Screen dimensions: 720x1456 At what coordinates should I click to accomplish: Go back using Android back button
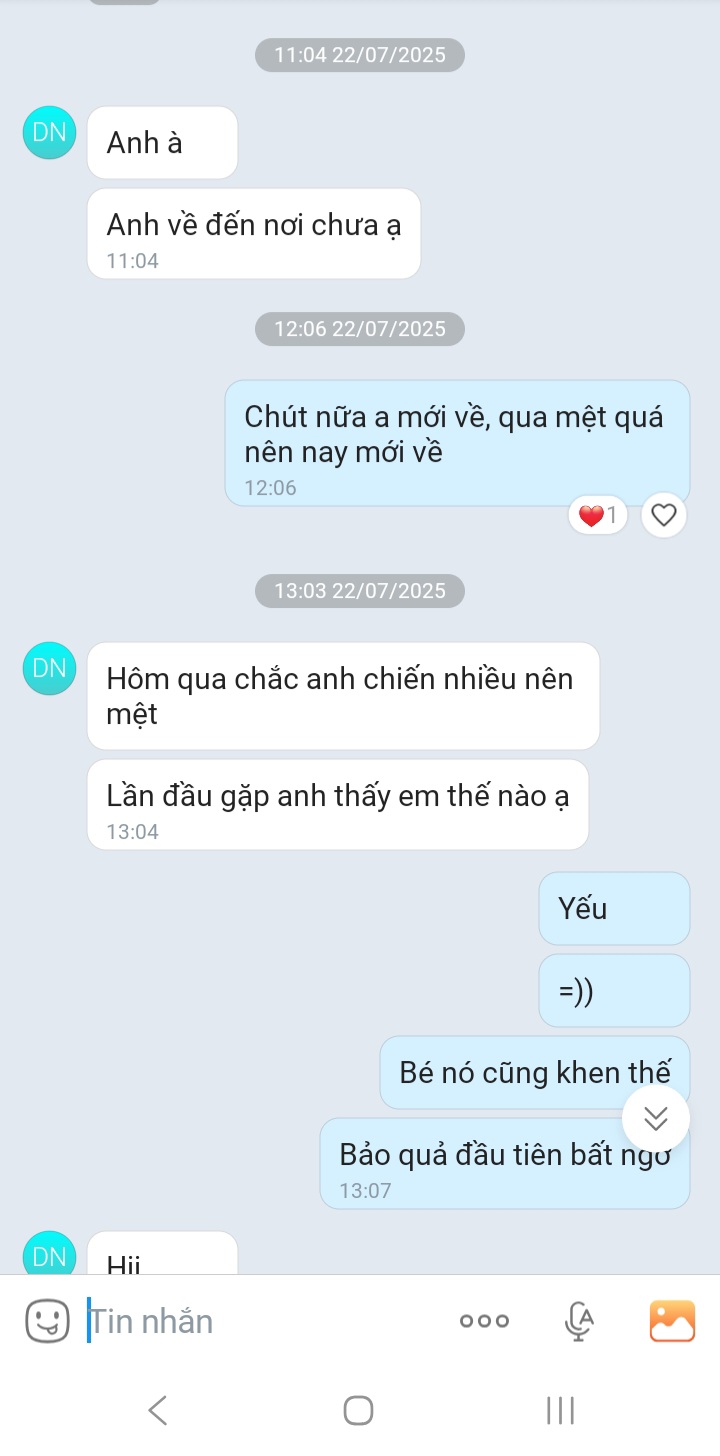coord(157,1410)
